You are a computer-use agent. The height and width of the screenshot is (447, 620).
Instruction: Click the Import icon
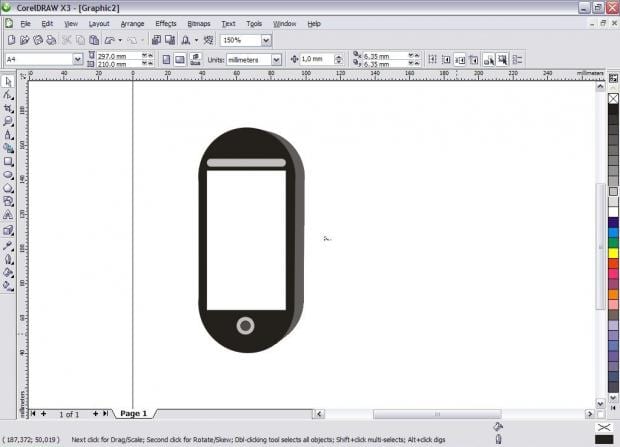pos(157,40)
